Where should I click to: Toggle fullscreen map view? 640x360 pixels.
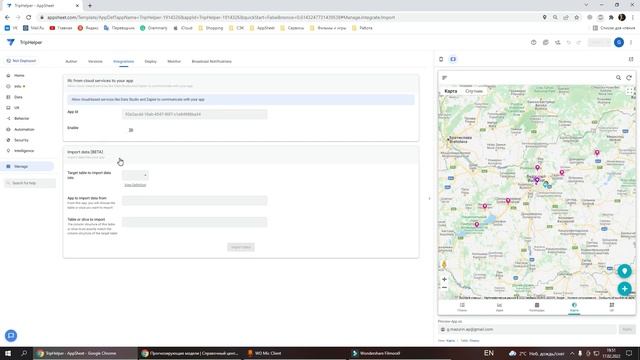pos(629,91)
